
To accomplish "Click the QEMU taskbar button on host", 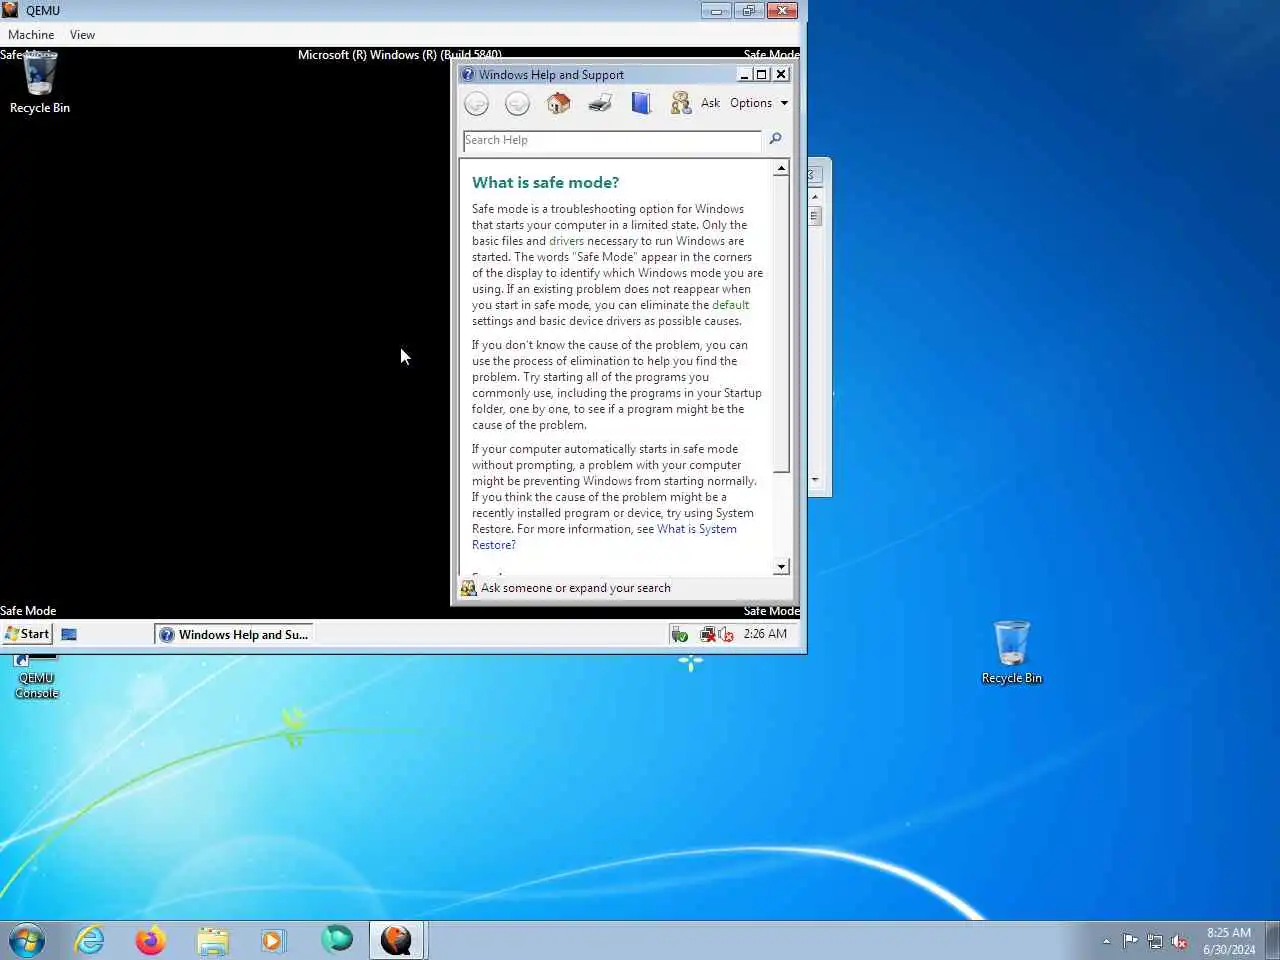I will coord(397,940).
